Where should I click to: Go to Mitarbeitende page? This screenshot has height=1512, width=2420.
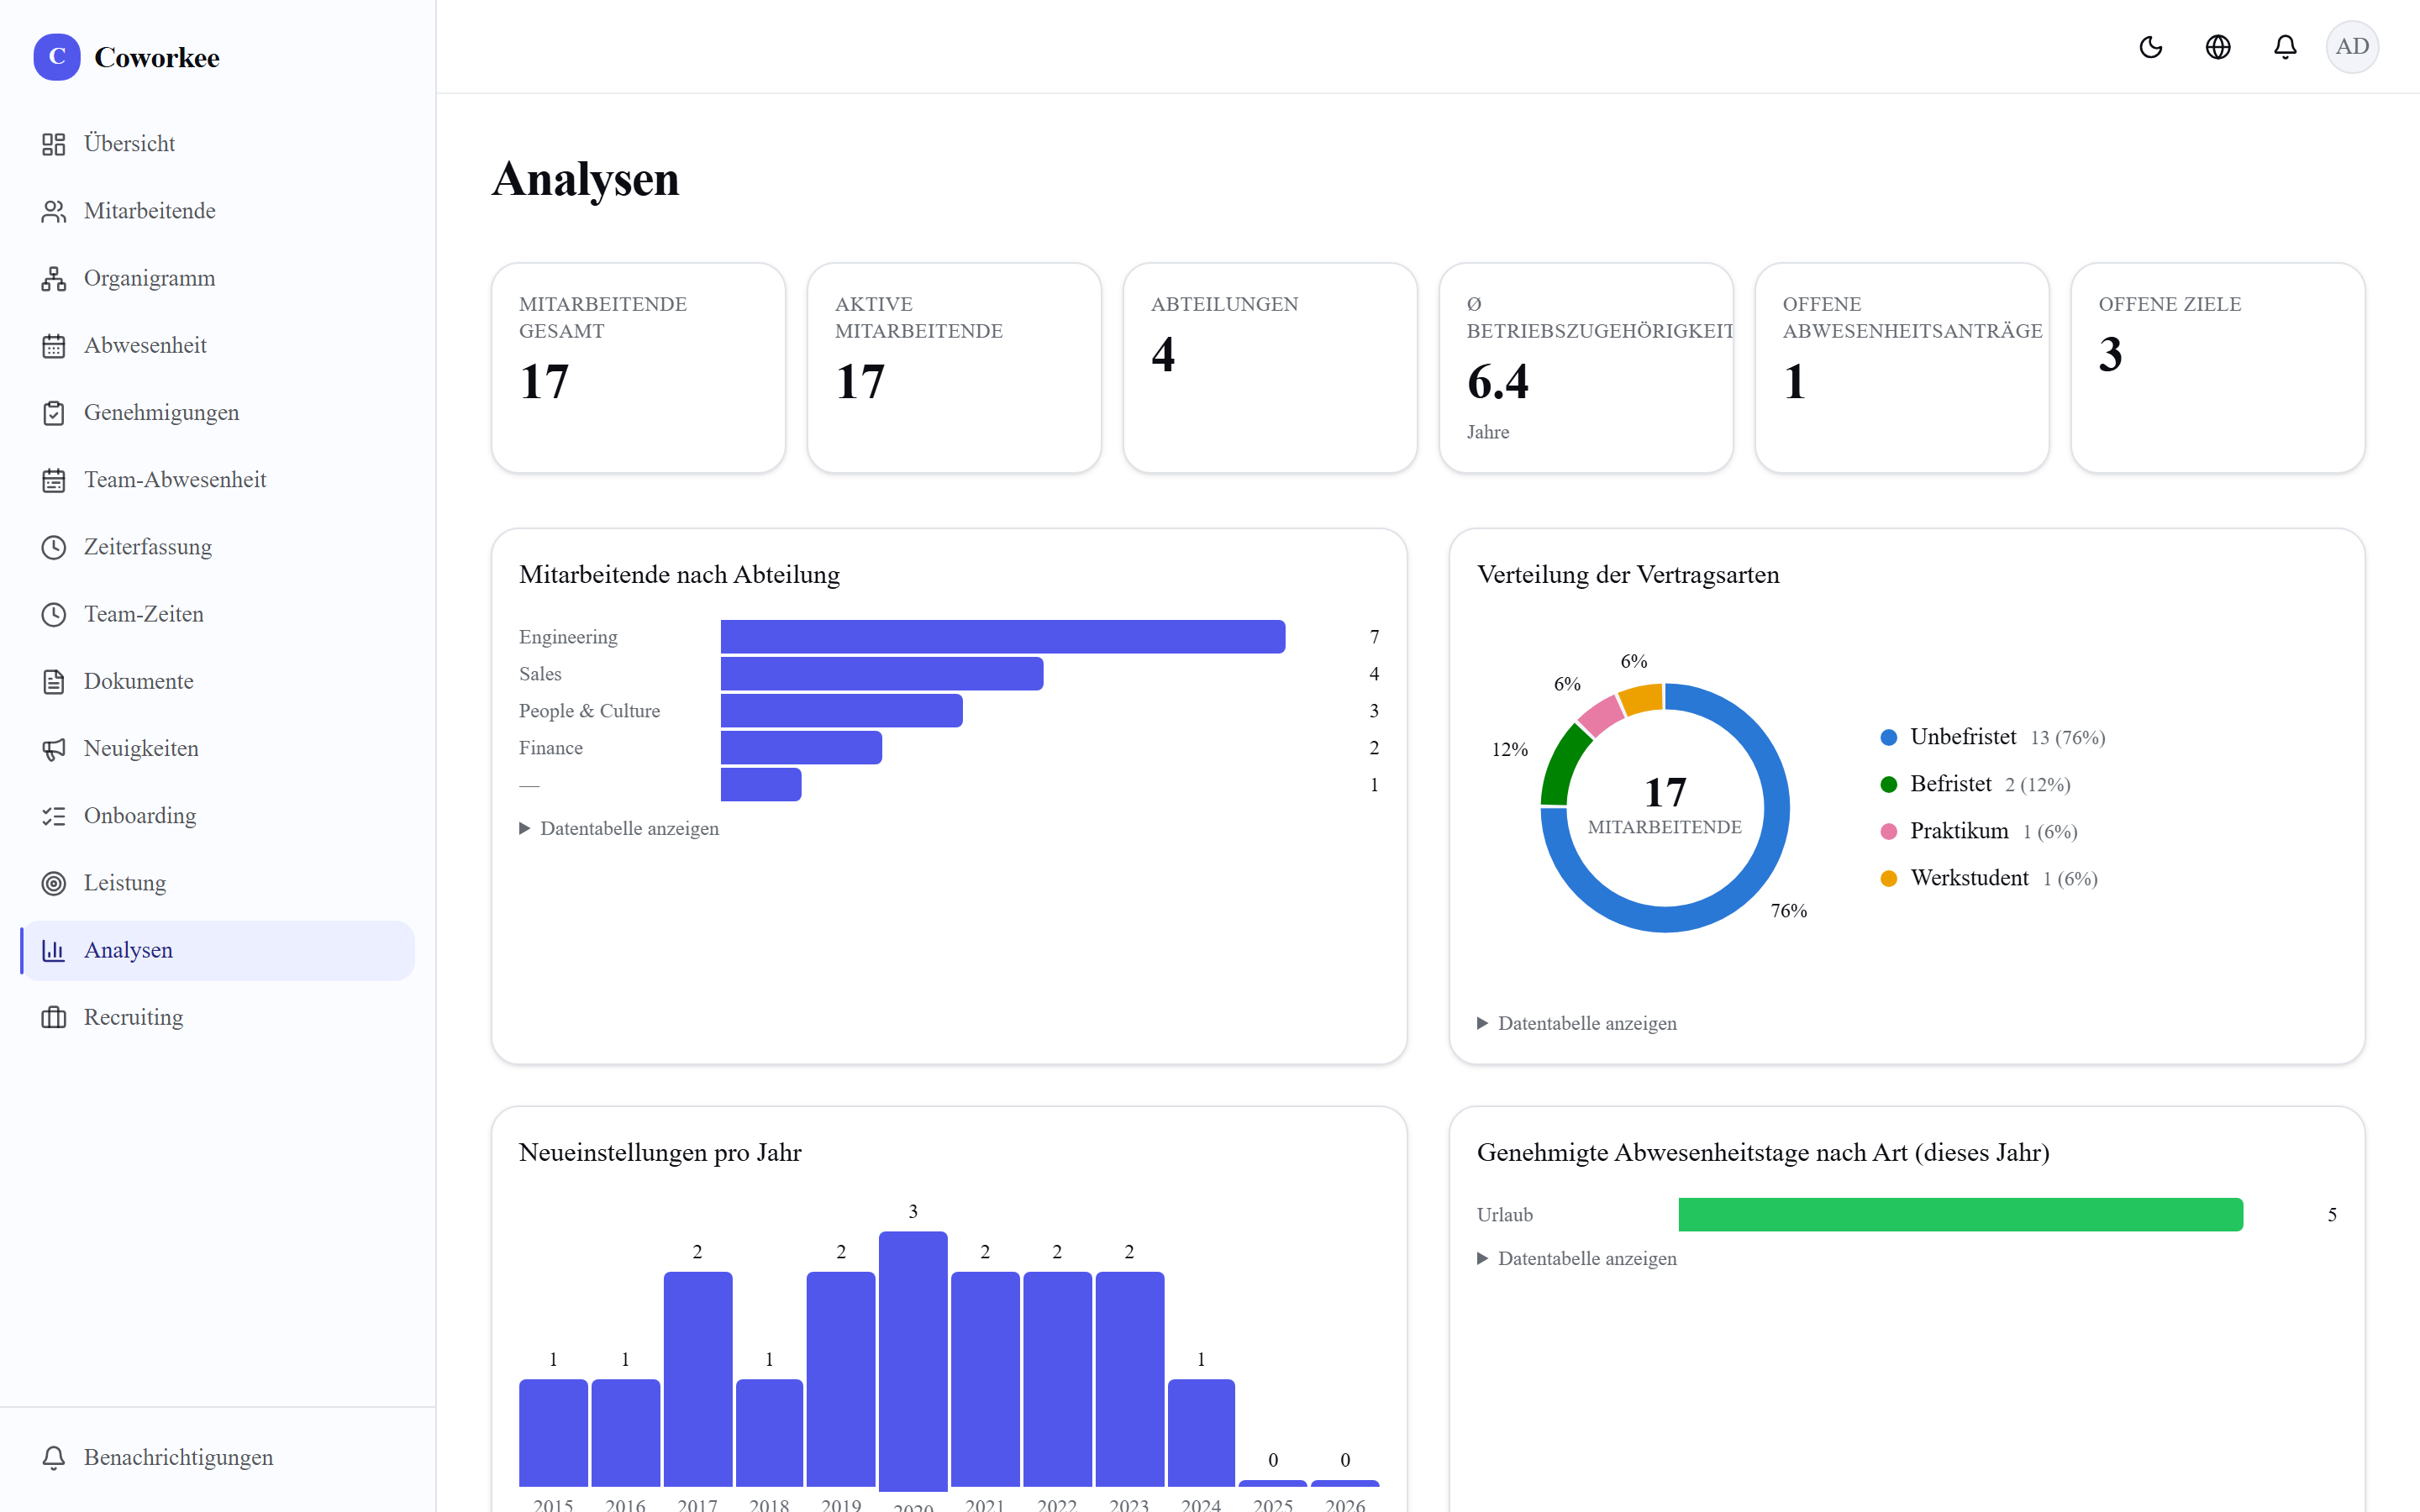click(217, 211)
